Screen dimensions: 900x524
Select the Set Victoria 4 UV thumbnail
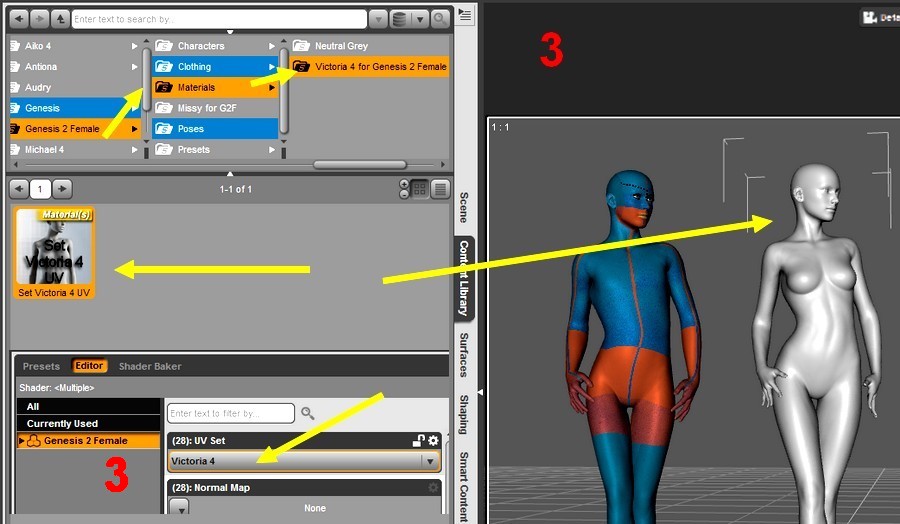point(54,253)
